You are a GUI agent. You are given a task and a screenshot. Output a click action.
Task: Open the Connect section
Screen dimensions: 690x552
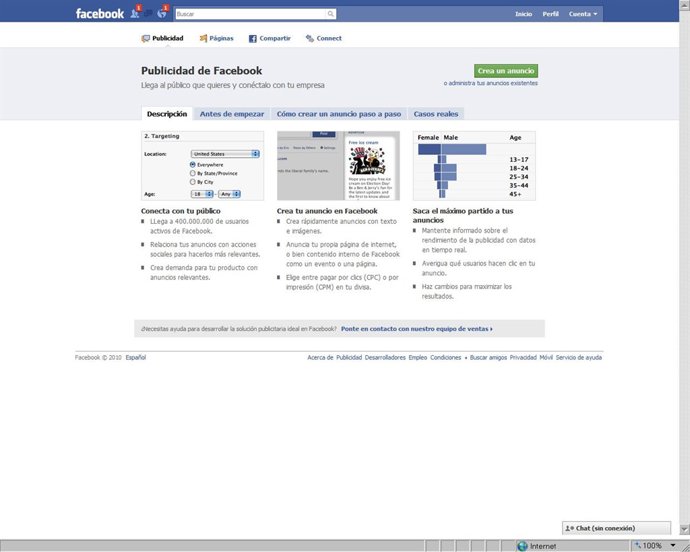click(329, 38)
